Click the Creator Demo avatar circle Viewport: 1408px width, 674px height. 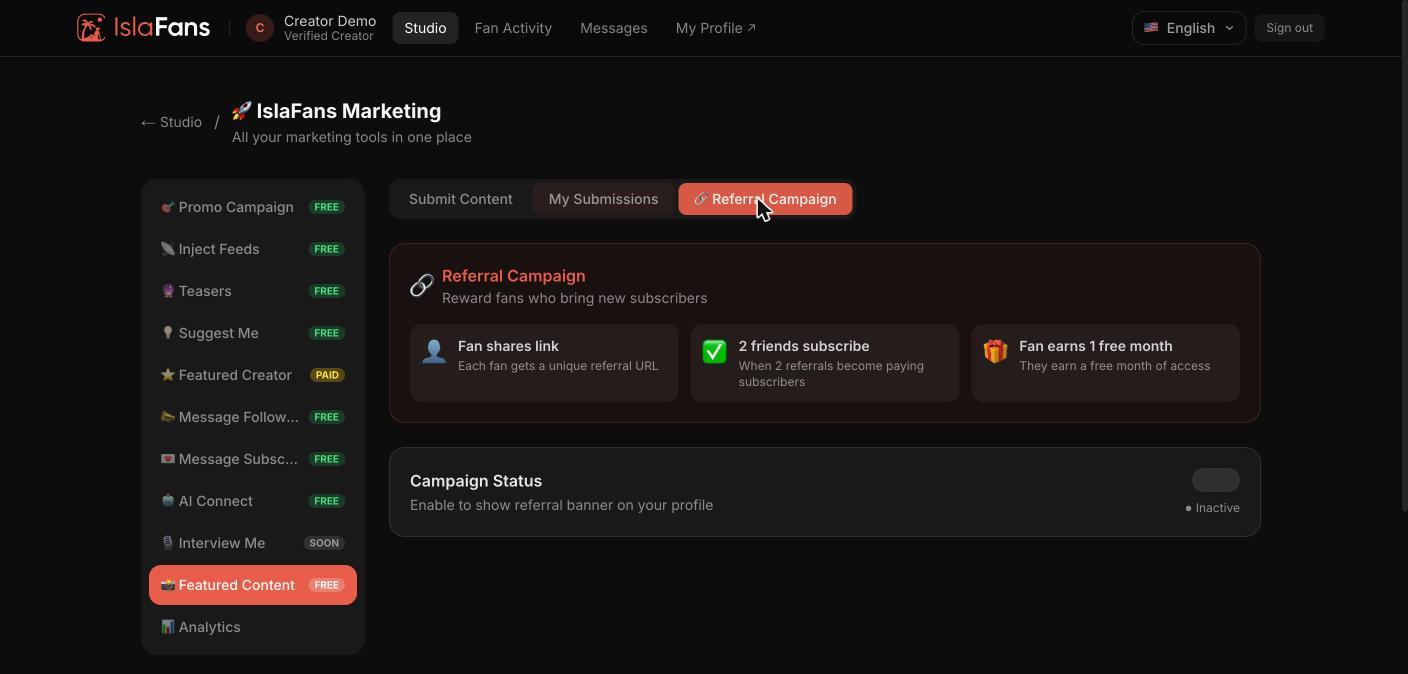point(260,28)
